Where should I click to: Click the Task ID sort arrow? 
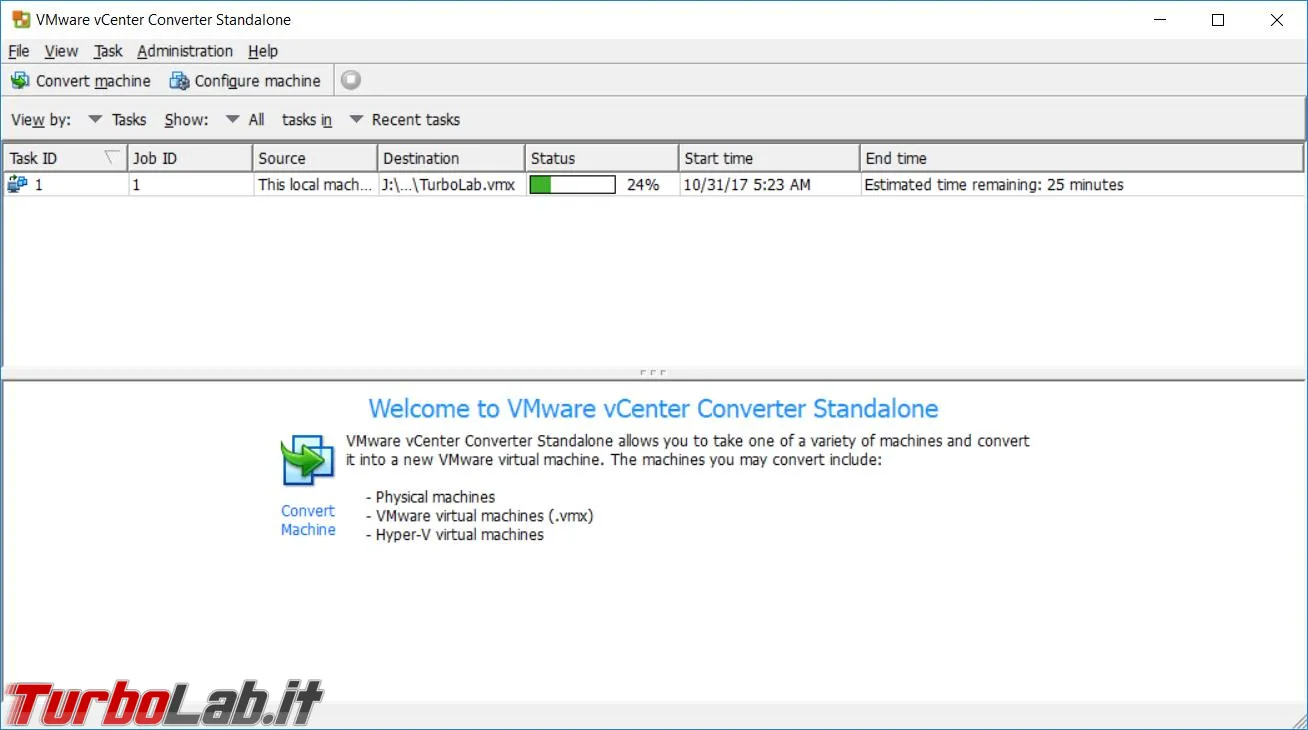click(x=112, y=157)
